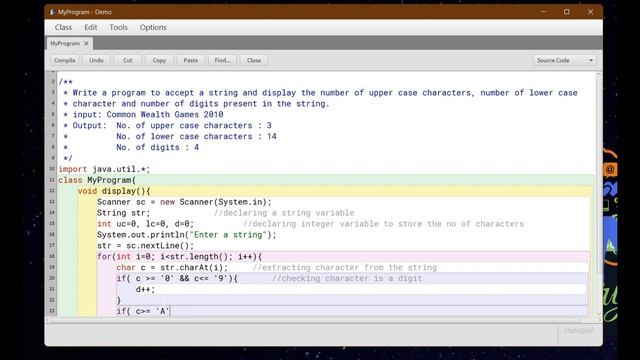This screenshot has height=360, width=640.
Task: Click the Cut button
Action: point(128,60)
